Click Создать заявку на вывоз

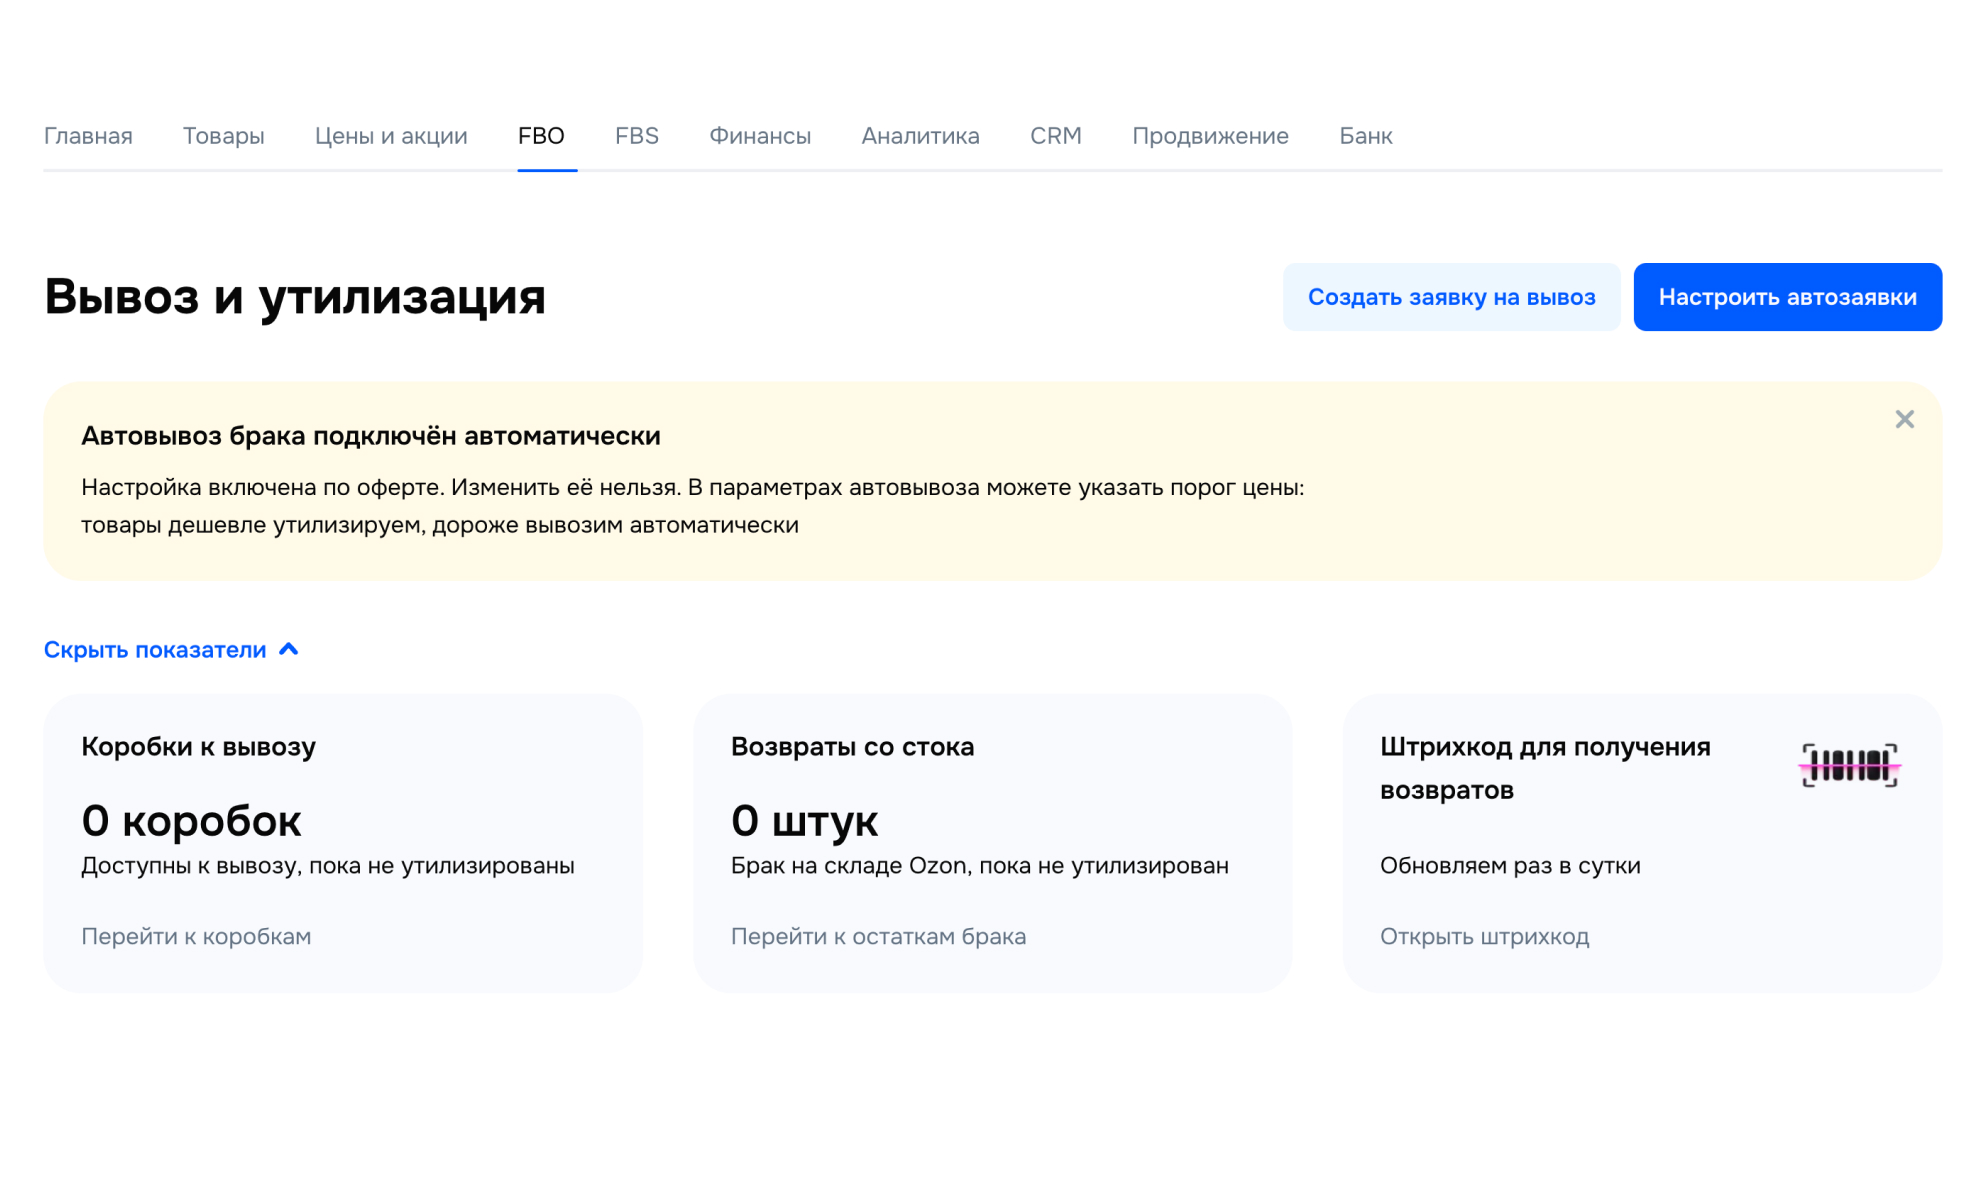coord(1452,296)
